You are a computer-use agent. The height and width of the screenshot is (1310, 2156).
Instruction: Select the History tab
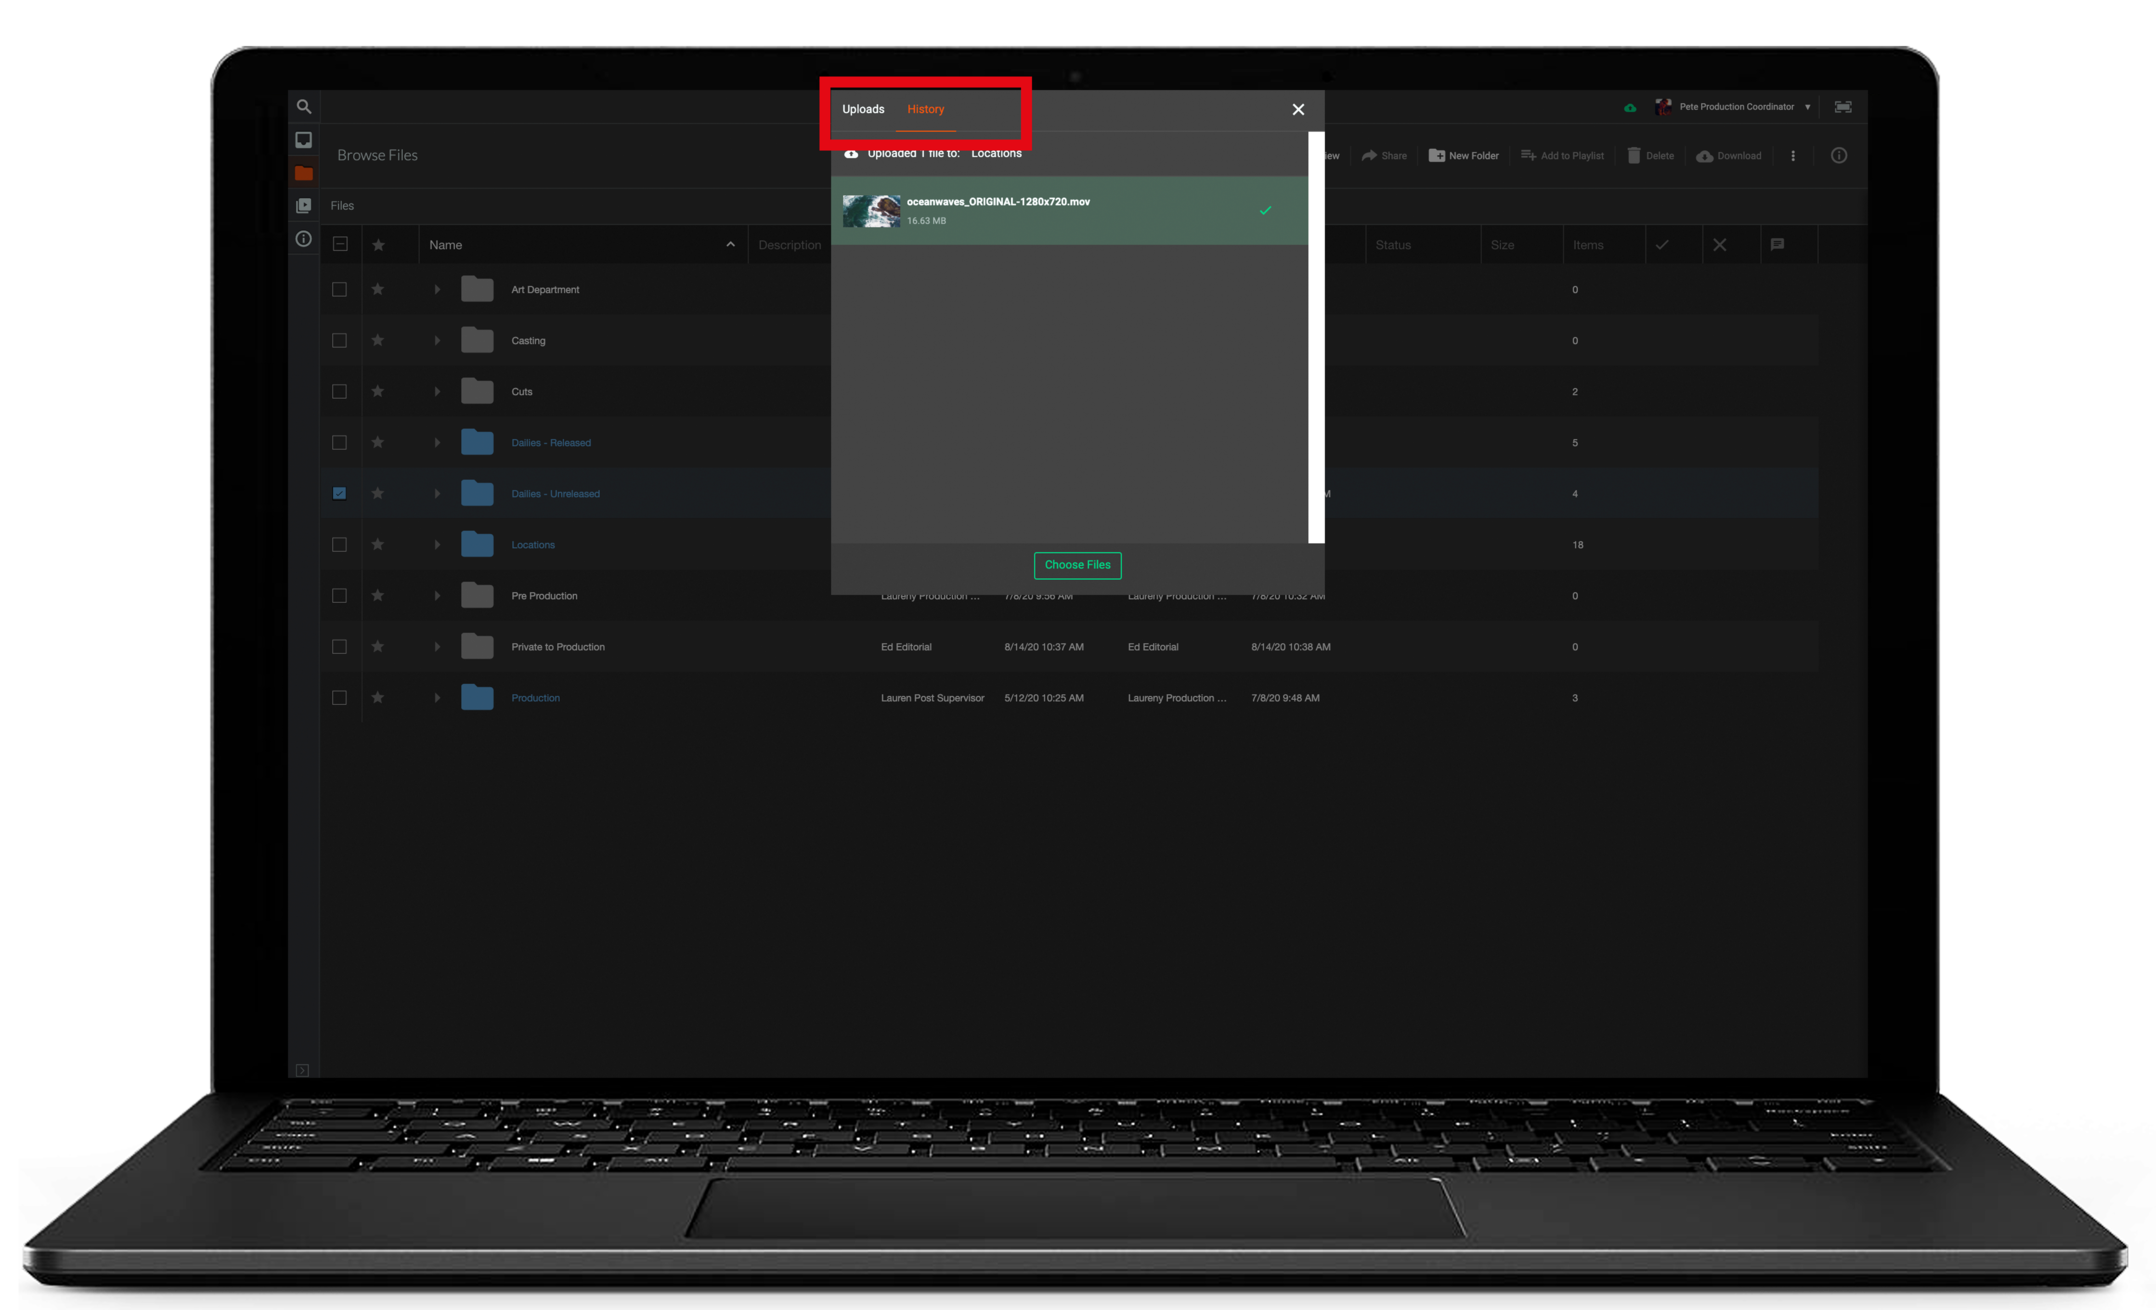[926, 109]
